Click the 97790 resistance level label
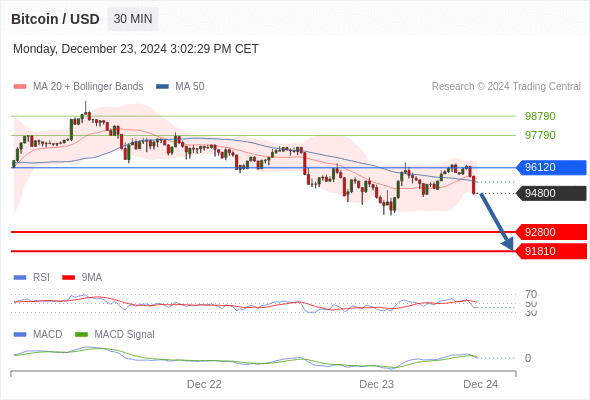590x400 pixels. click(x=540, y=135)
